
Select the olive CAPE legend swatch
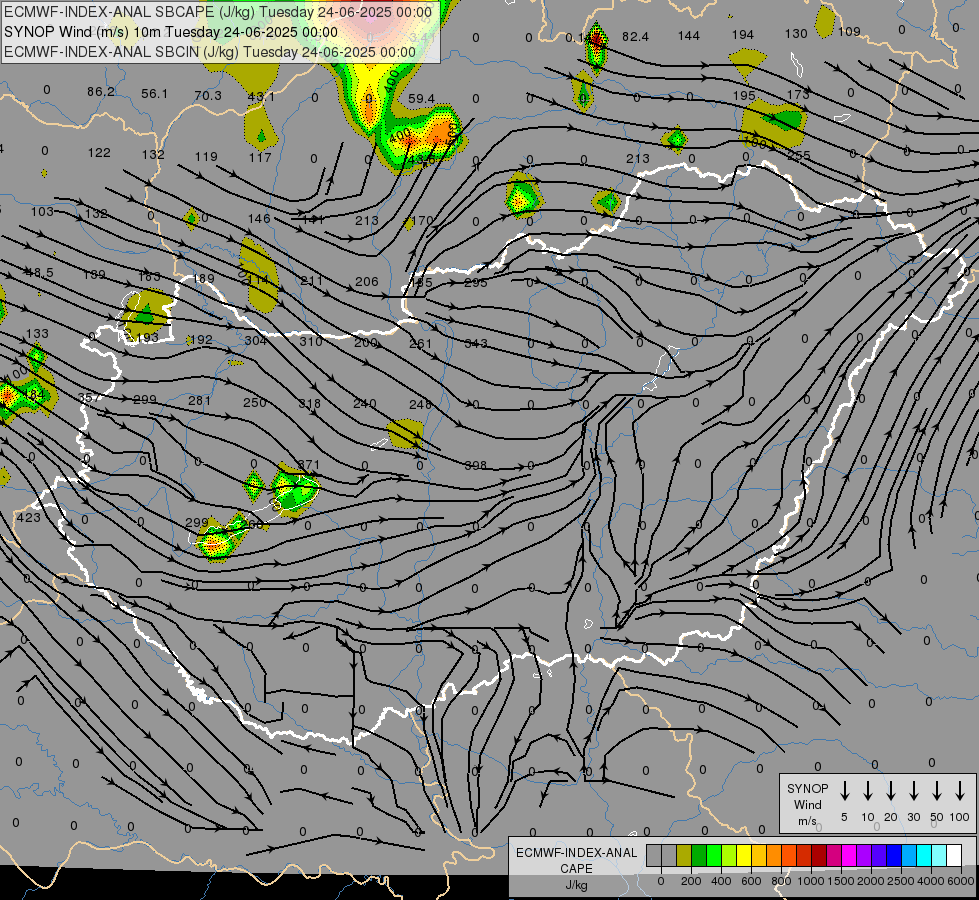(x=684, y=855)
